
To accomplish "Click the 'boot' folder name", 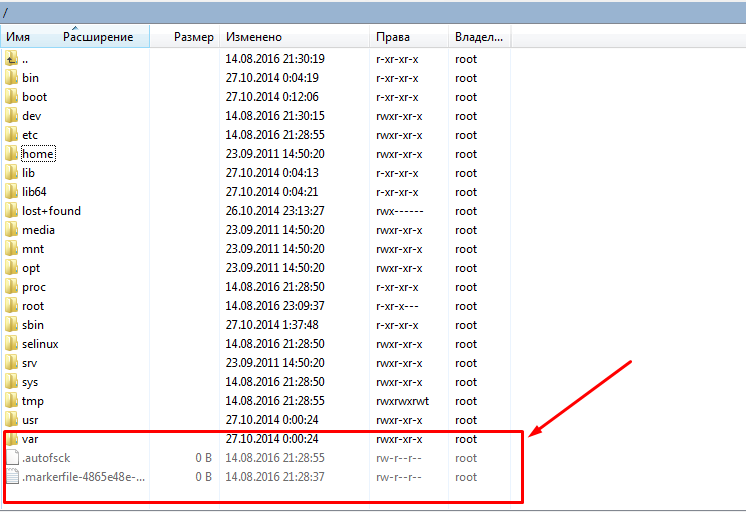I will click(35, 97).
